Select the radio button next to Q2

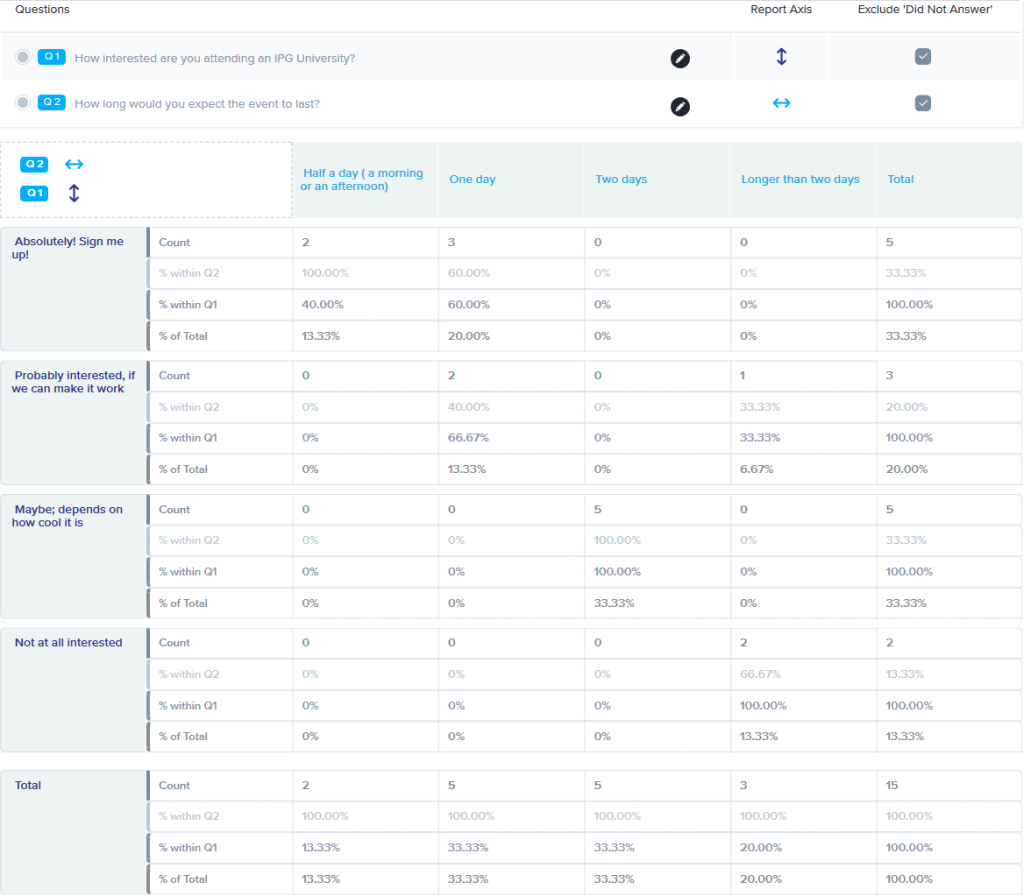22,104
